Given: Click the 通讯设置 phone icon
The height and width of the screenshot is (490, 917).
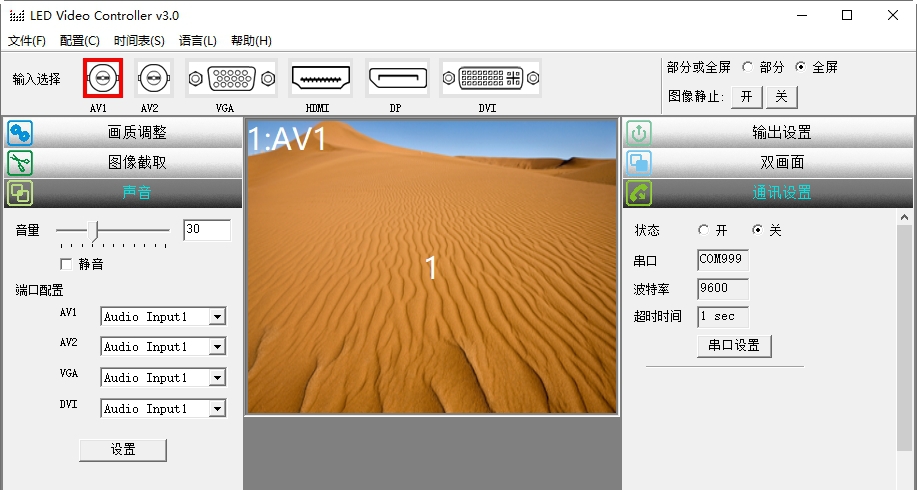Looking at the screenshot, I should coord(639,193).
